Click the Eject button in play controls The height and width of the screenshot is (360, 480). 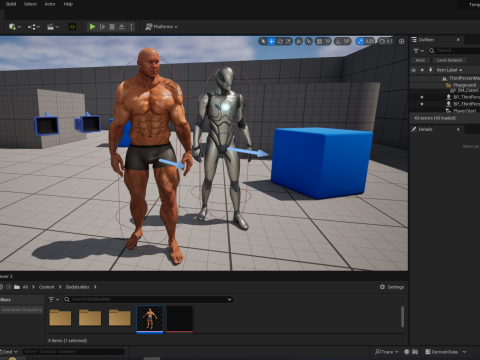(122, 27)
